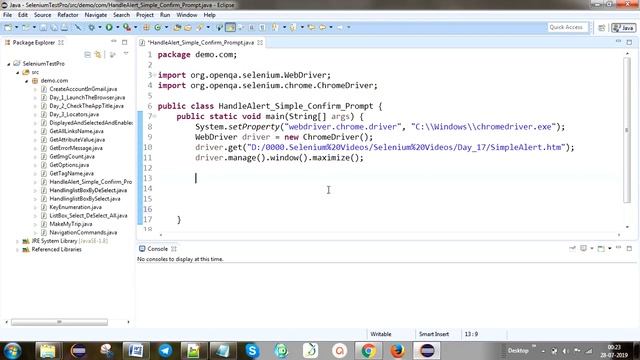
Task: Click the Open Perspective icon
Action: tap(602, 28)
